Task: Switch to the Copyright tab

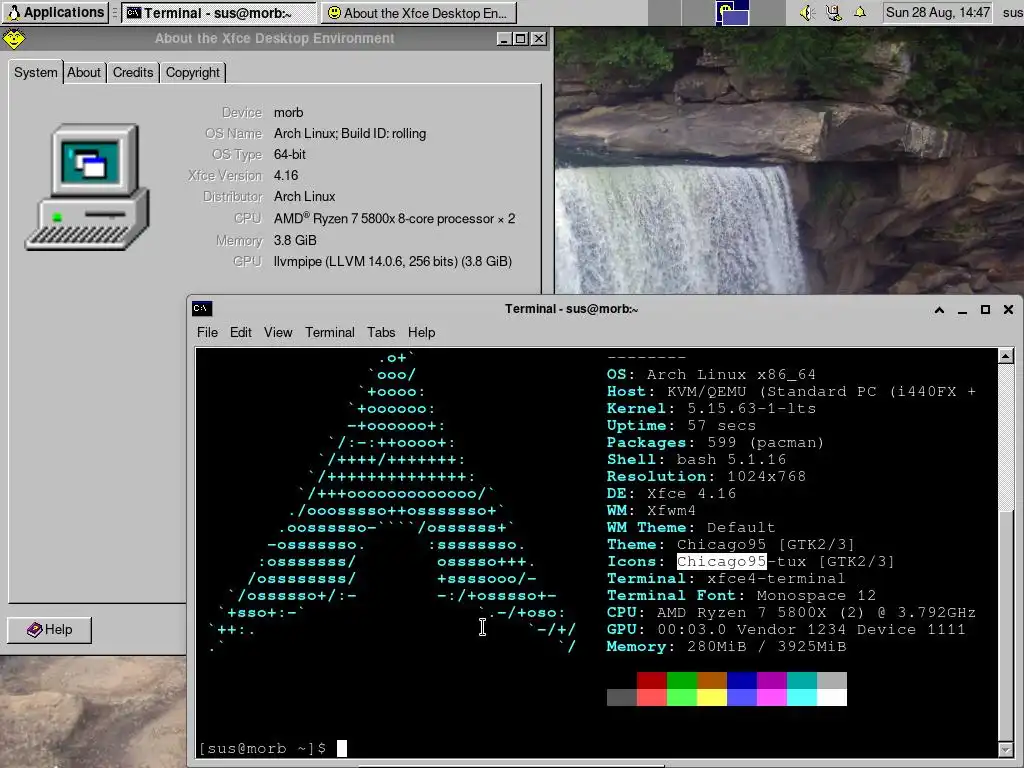Action: (193, 72)
